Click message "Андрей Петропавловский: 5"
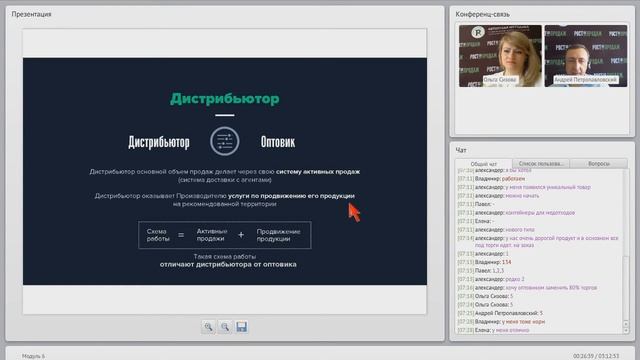 [500, 313]
